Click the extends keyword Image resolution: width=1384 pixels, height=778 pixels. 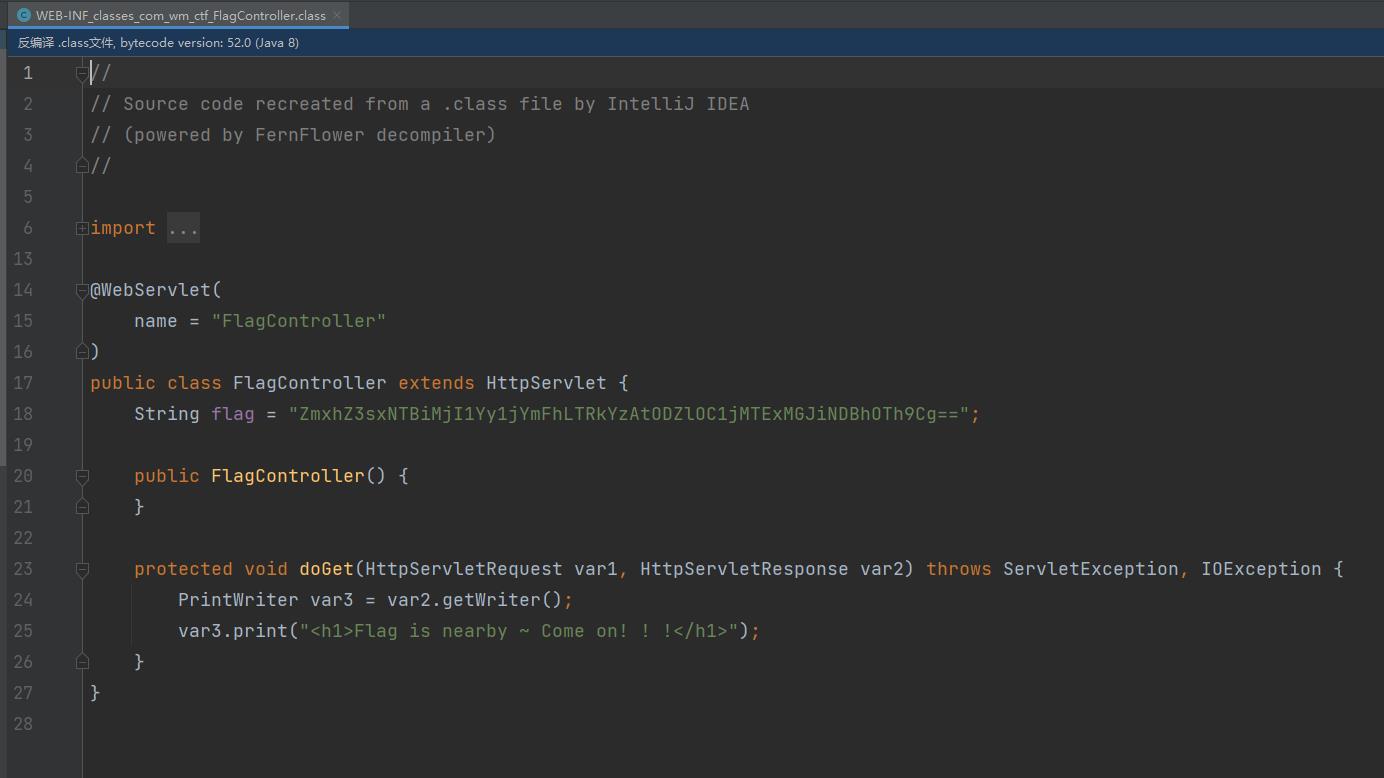436,383
